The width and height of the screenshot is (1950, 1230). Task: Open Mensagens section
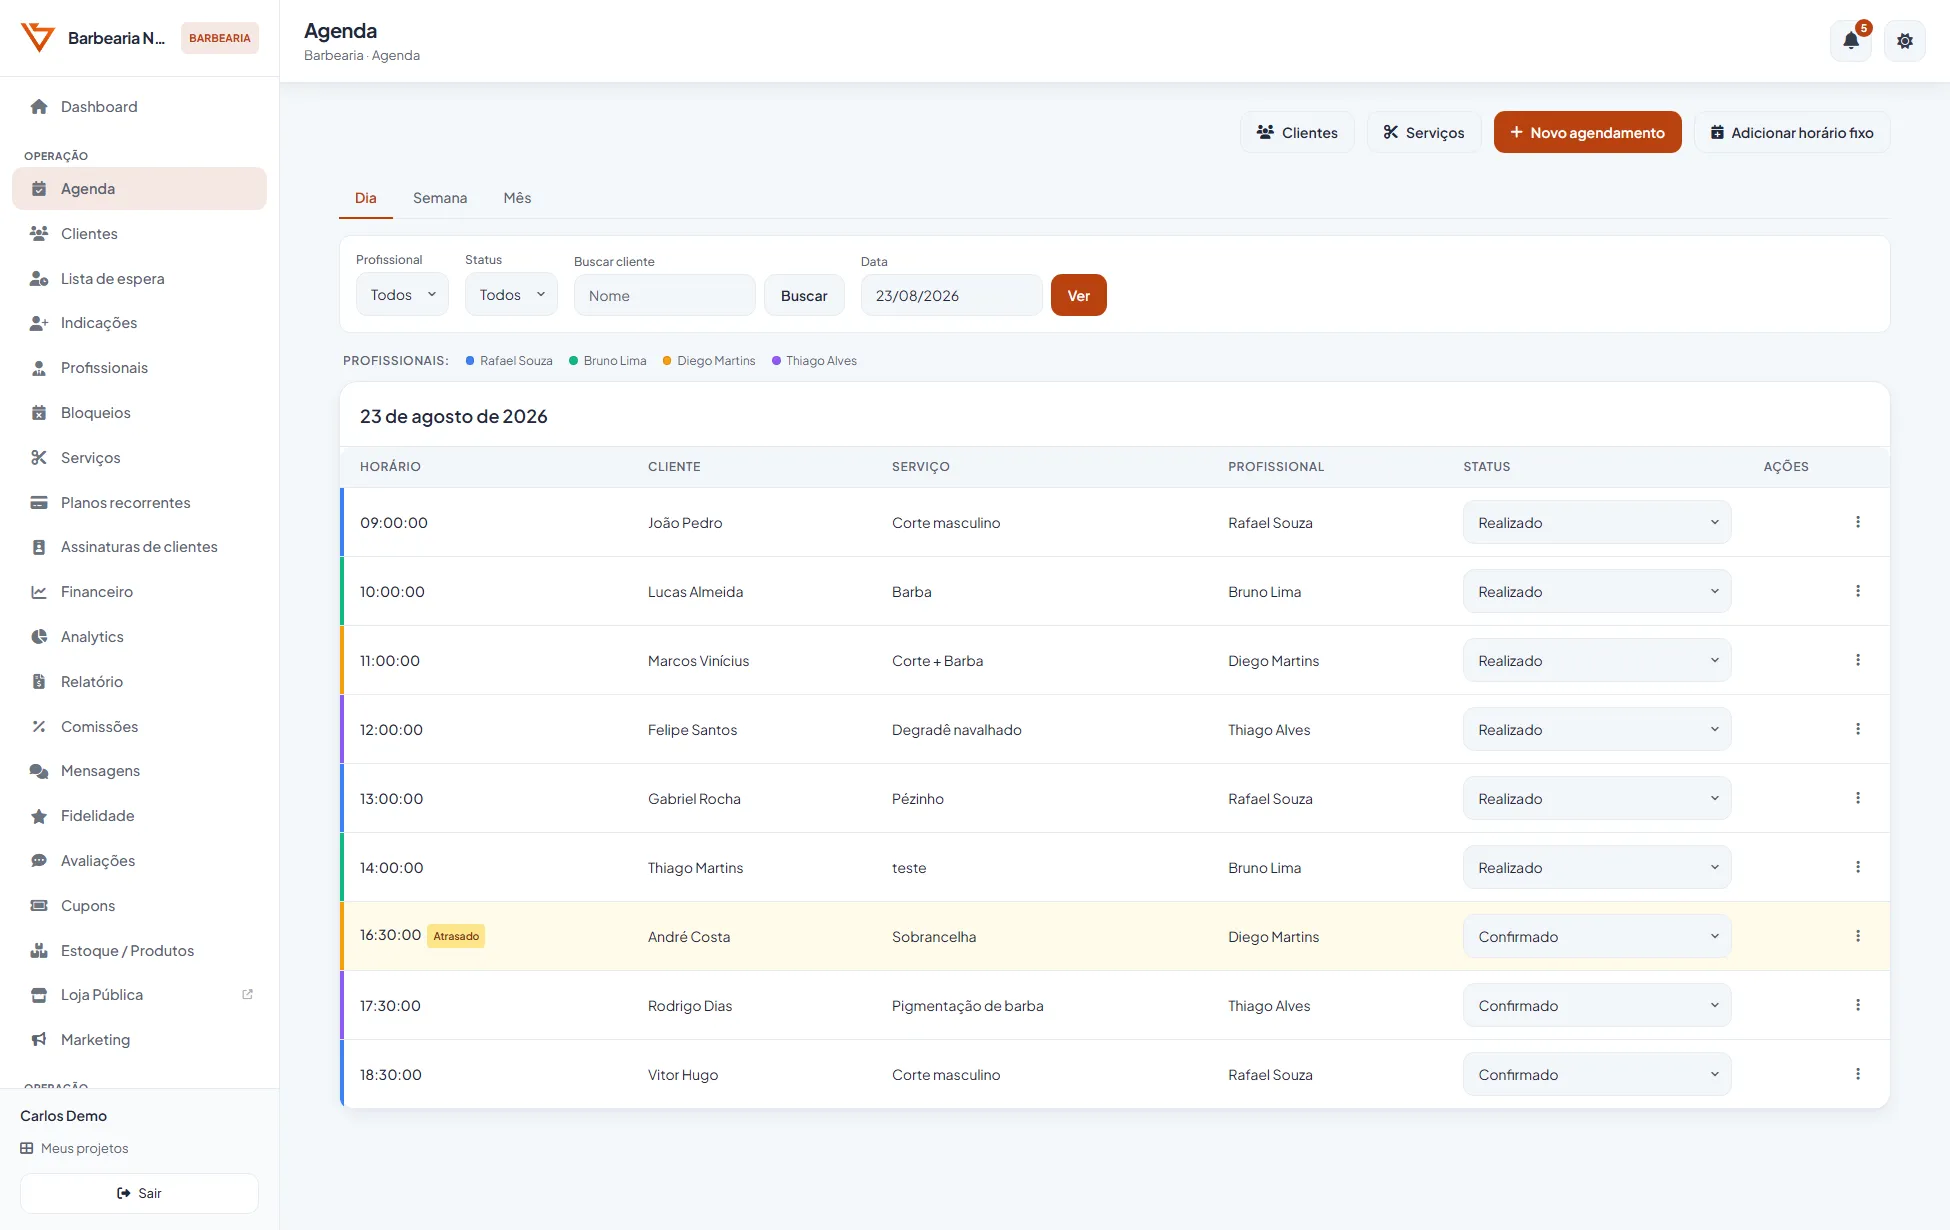coord(139,771)
